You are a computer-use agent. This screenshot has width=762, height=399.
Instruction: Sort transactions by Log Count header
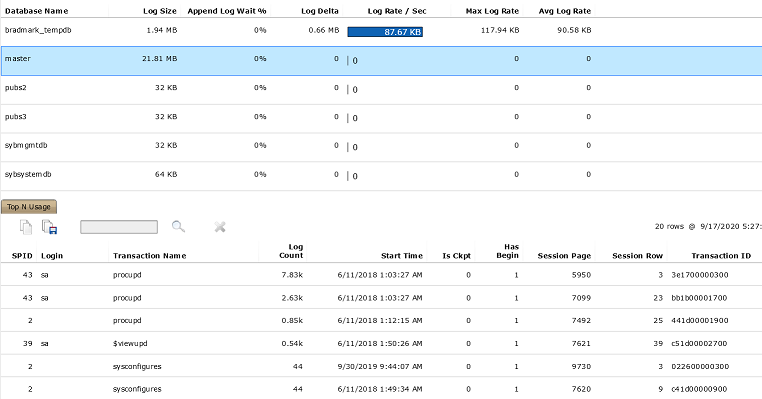pyautogui.click(x=291, y=251)
